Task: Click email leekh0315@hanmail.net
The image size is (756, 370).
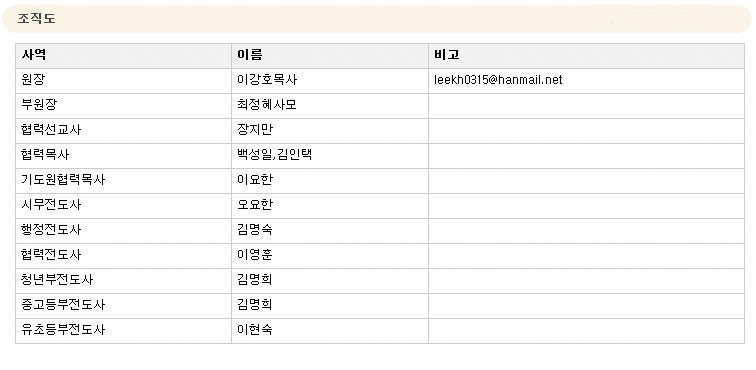Action: point(498,80)
